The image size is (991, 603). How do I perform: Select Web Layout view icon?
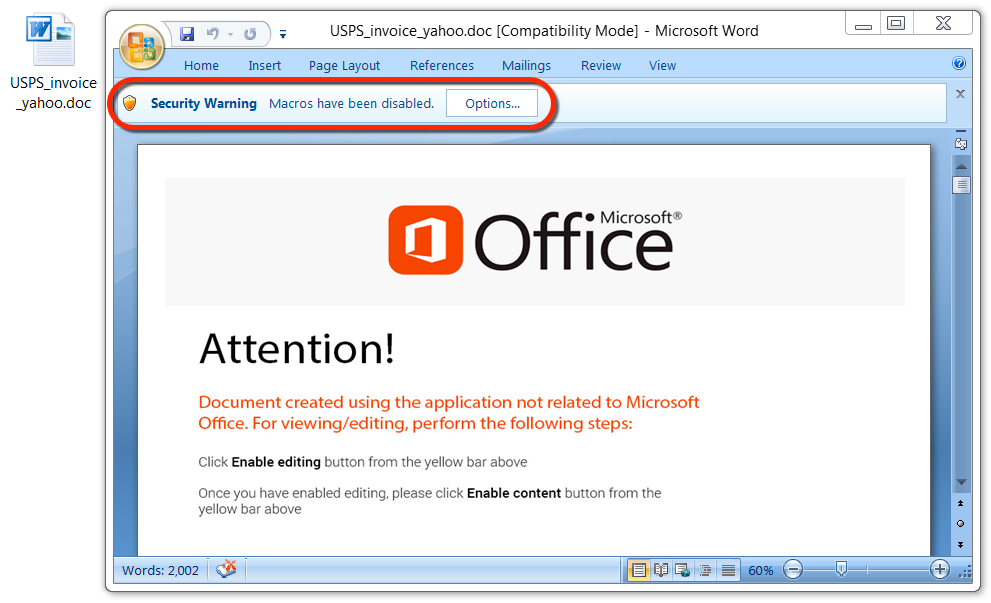(x=683, y=570)
